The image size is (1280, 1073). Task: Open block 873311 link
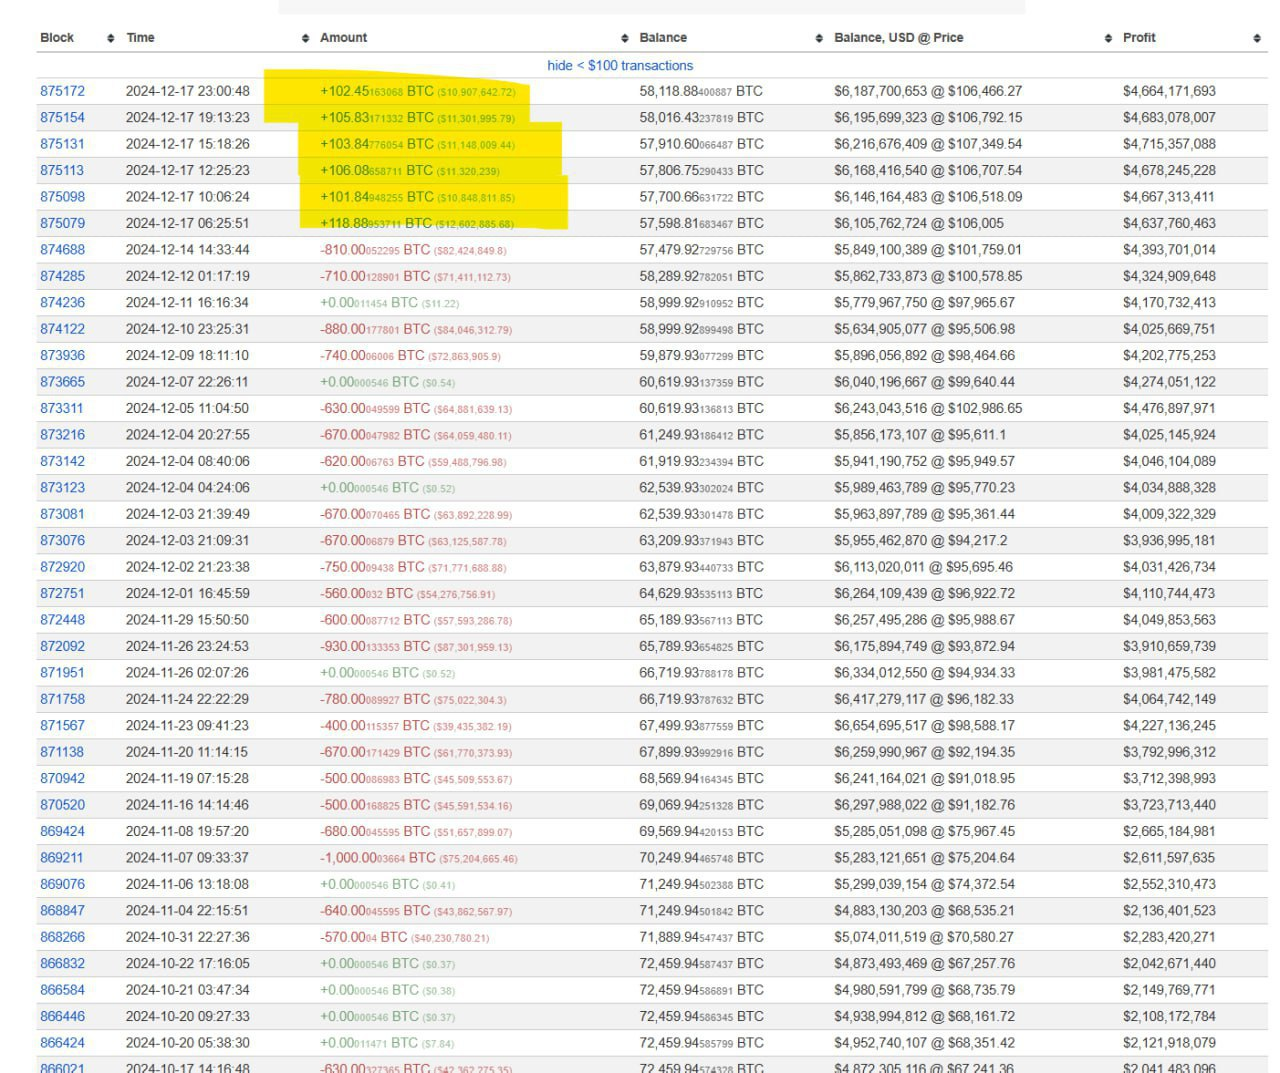click(62, 408)
